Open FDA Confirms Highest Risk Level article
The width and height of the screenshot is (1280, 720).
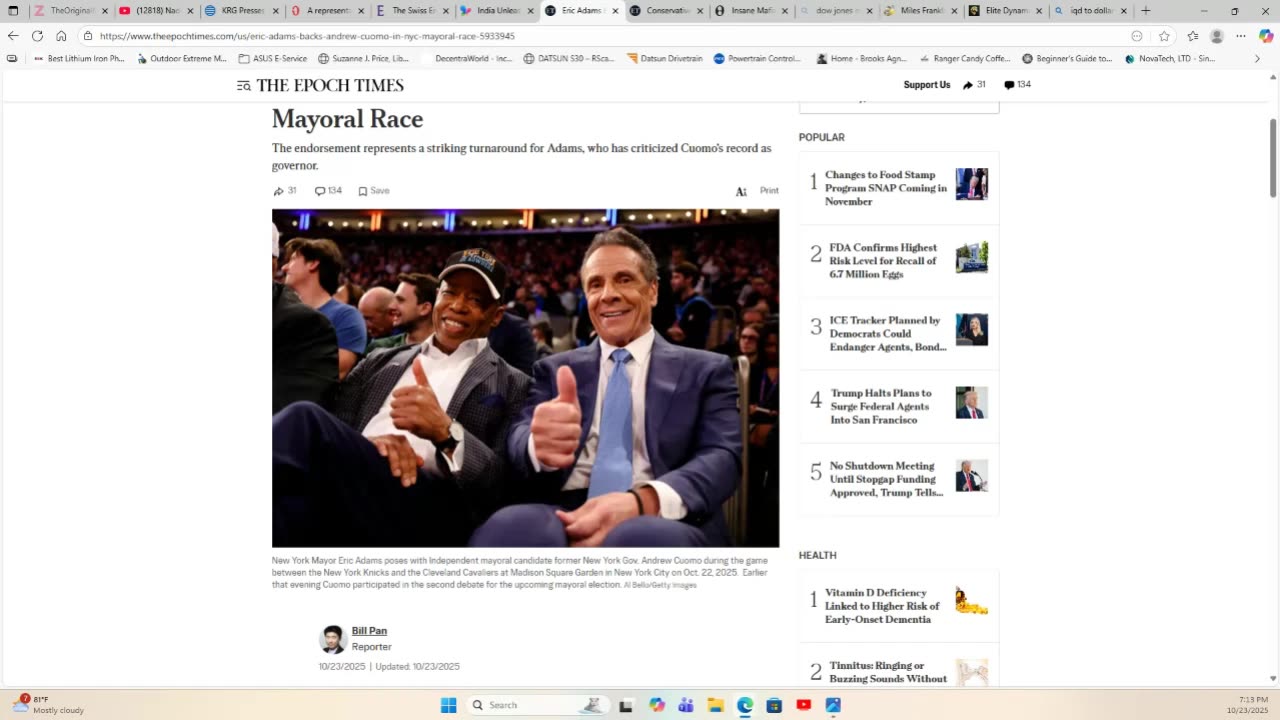(883, 261)
